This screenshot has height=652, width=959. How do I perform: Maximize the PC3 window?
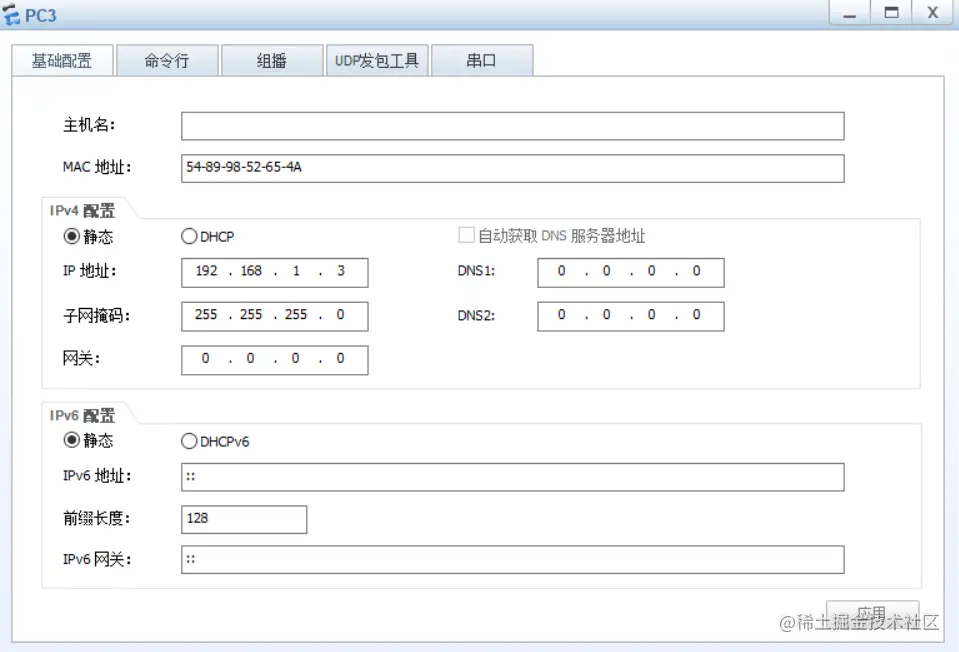coord(891,13)
